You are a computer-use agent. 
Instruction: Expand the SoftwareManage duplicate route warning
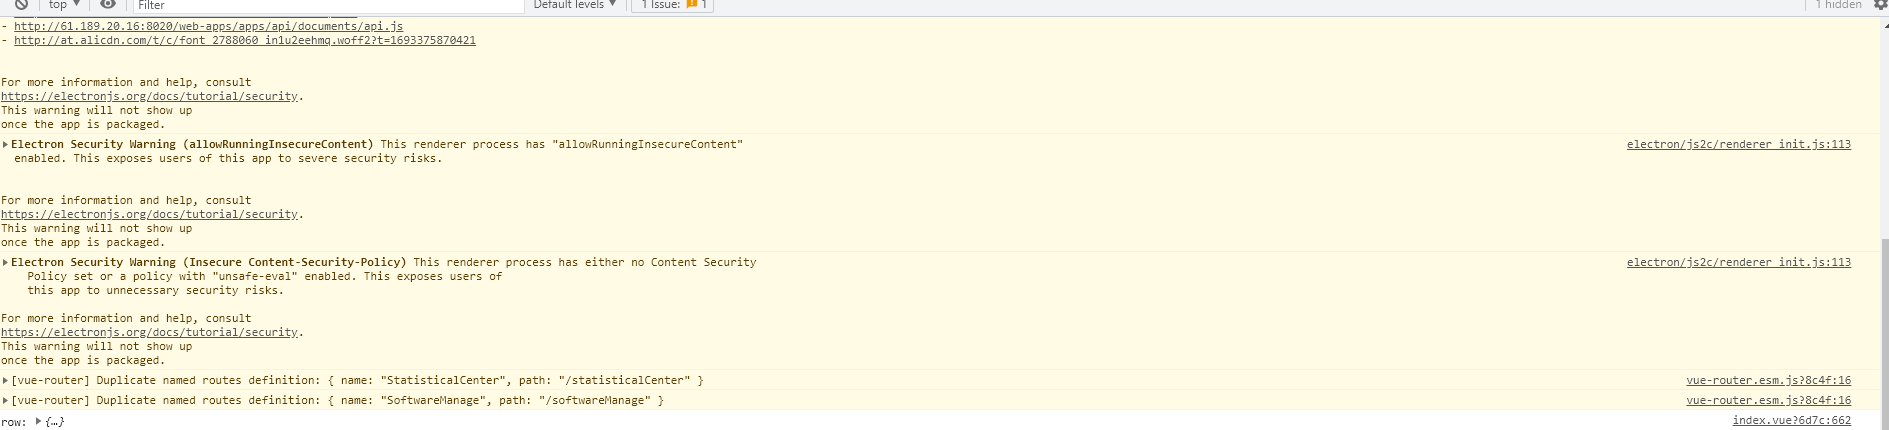click(x=6, y=401)
